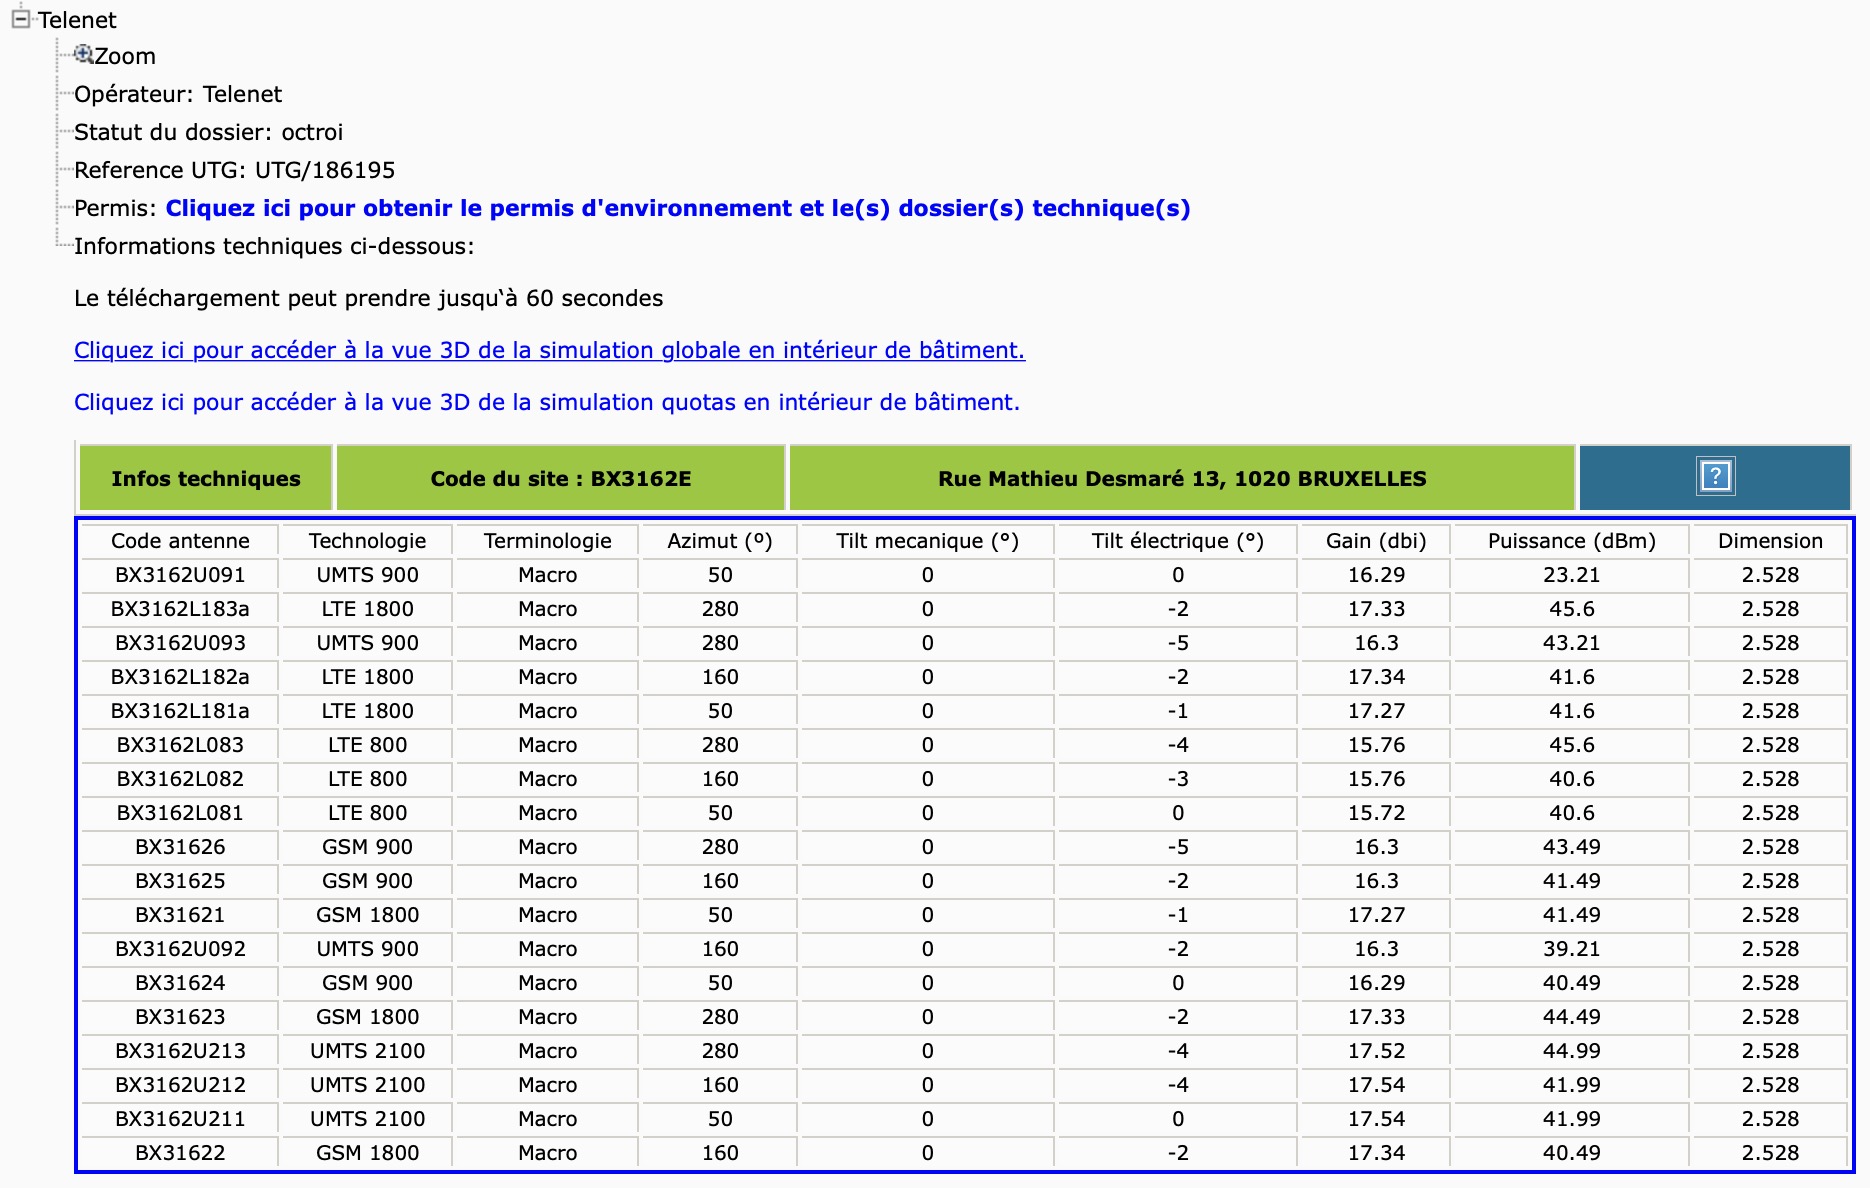The height and width of the screenshot is (1188, 1870).
Task: Open the 3D simulation globale link
Action: pos(549,350)
